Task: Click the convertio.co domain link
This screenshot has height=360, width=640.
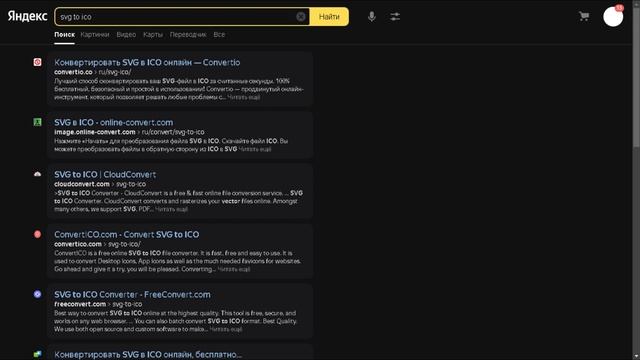Action: point(73,72)
